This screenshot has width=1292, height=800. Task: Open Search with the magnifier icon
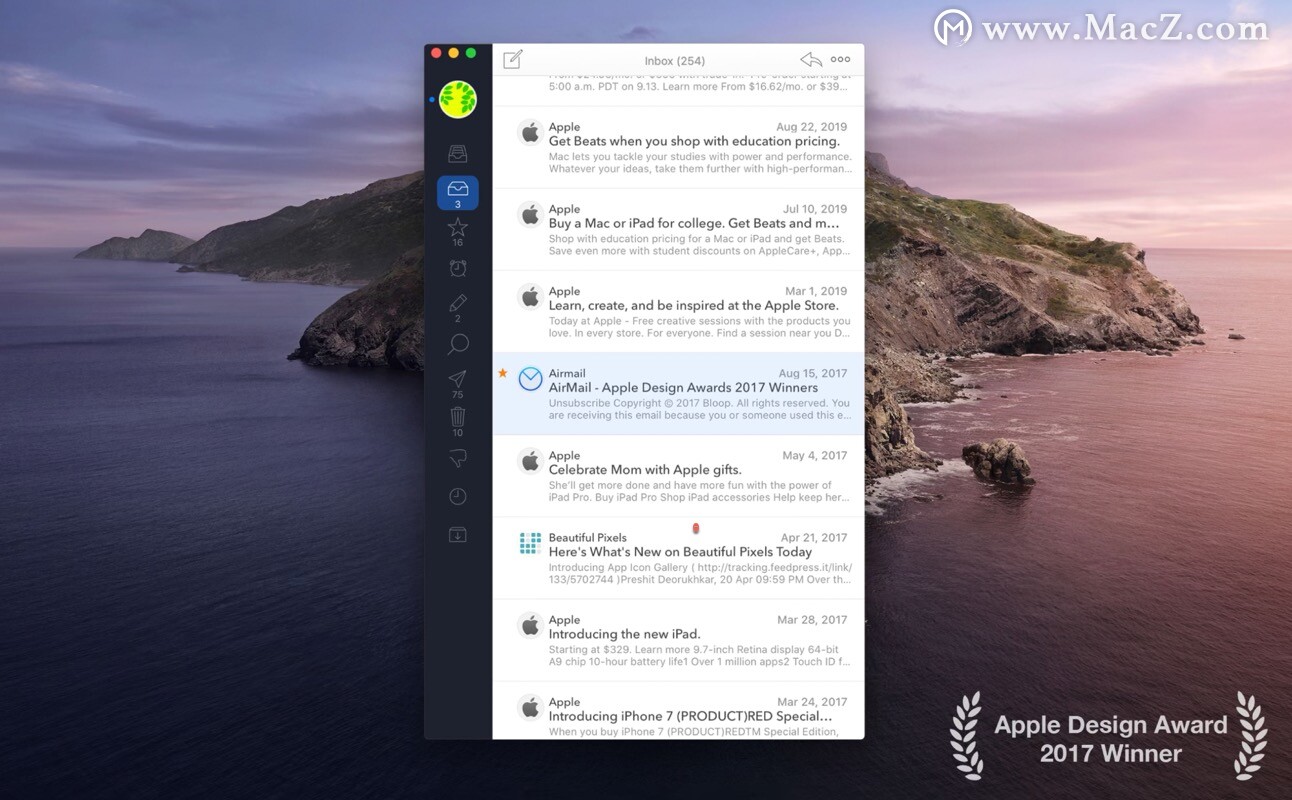[458, 345]
